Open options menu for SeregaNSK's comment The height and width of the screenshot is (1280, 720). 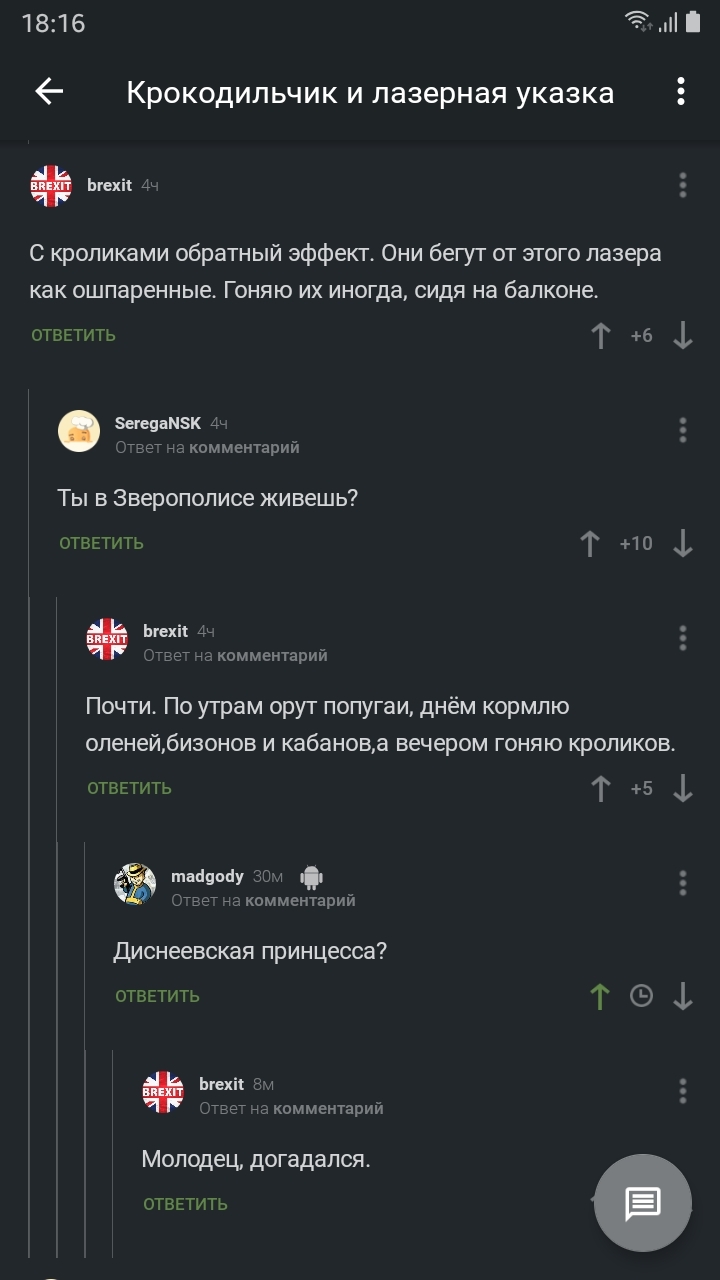click(683, 430)
